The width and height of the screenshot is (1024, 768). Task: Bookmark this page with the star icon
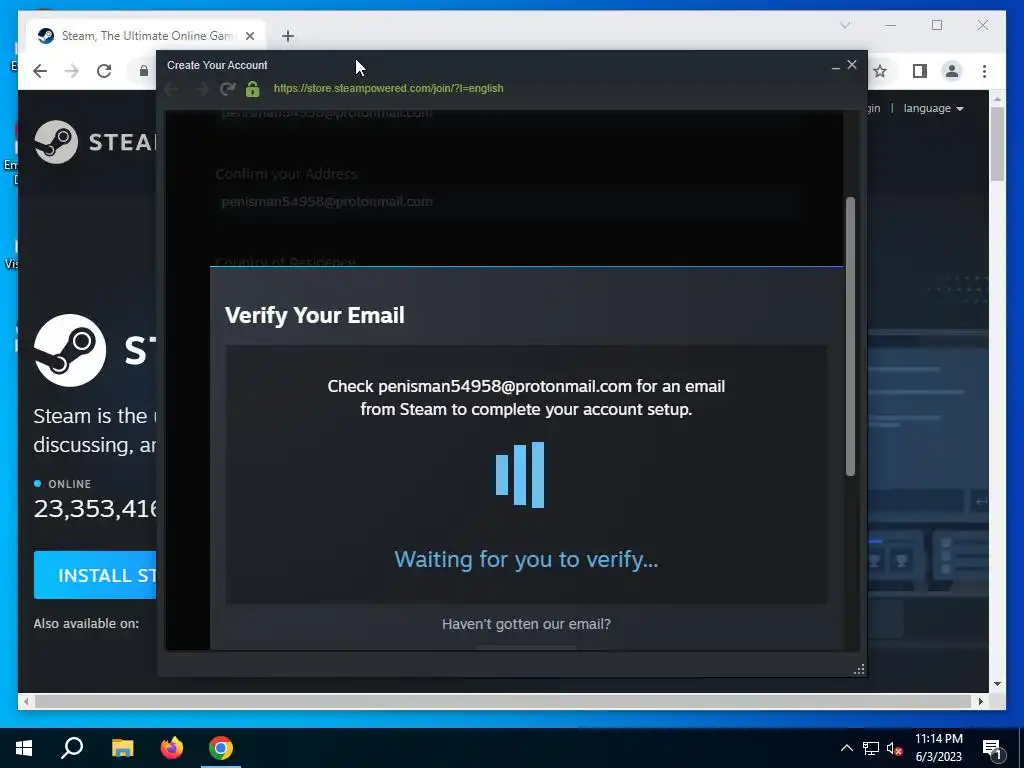[x=880, y=71]
